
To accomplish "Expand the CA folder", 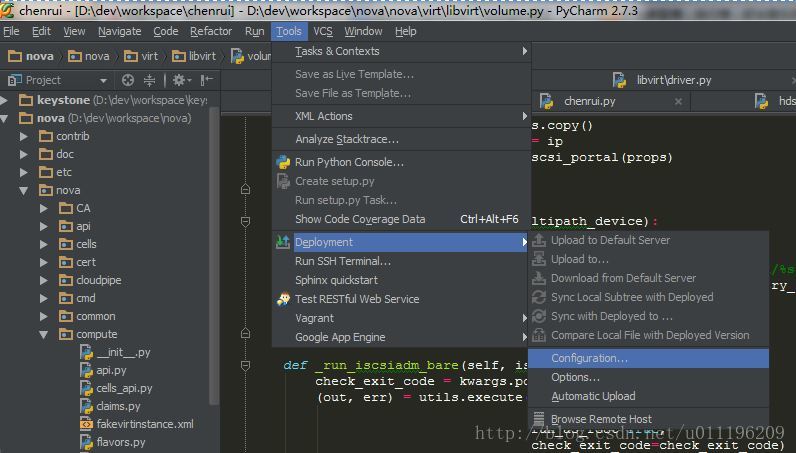I will (x=44, y=208).
